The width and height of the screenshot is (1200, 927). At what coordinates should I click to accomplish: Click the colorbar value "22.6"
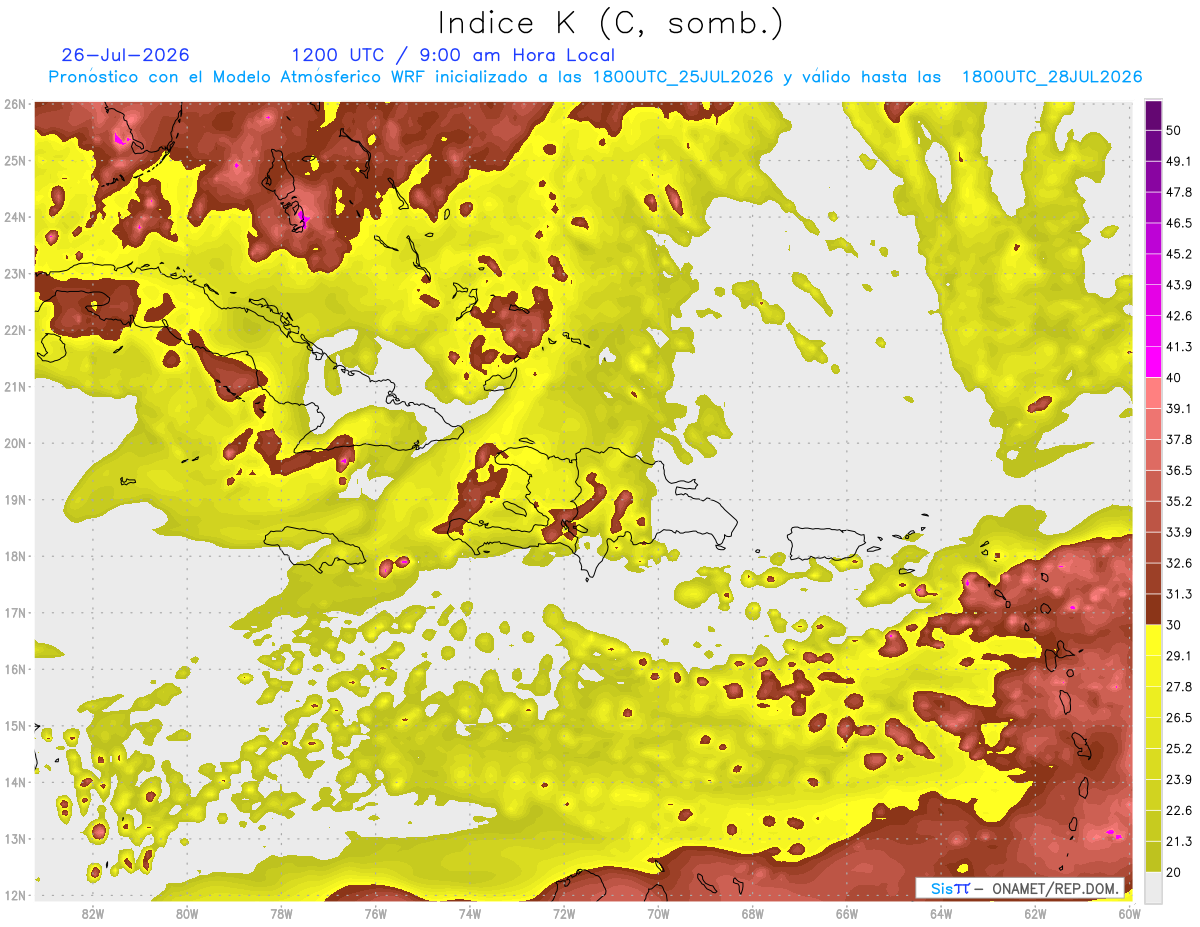point(1180,810)
